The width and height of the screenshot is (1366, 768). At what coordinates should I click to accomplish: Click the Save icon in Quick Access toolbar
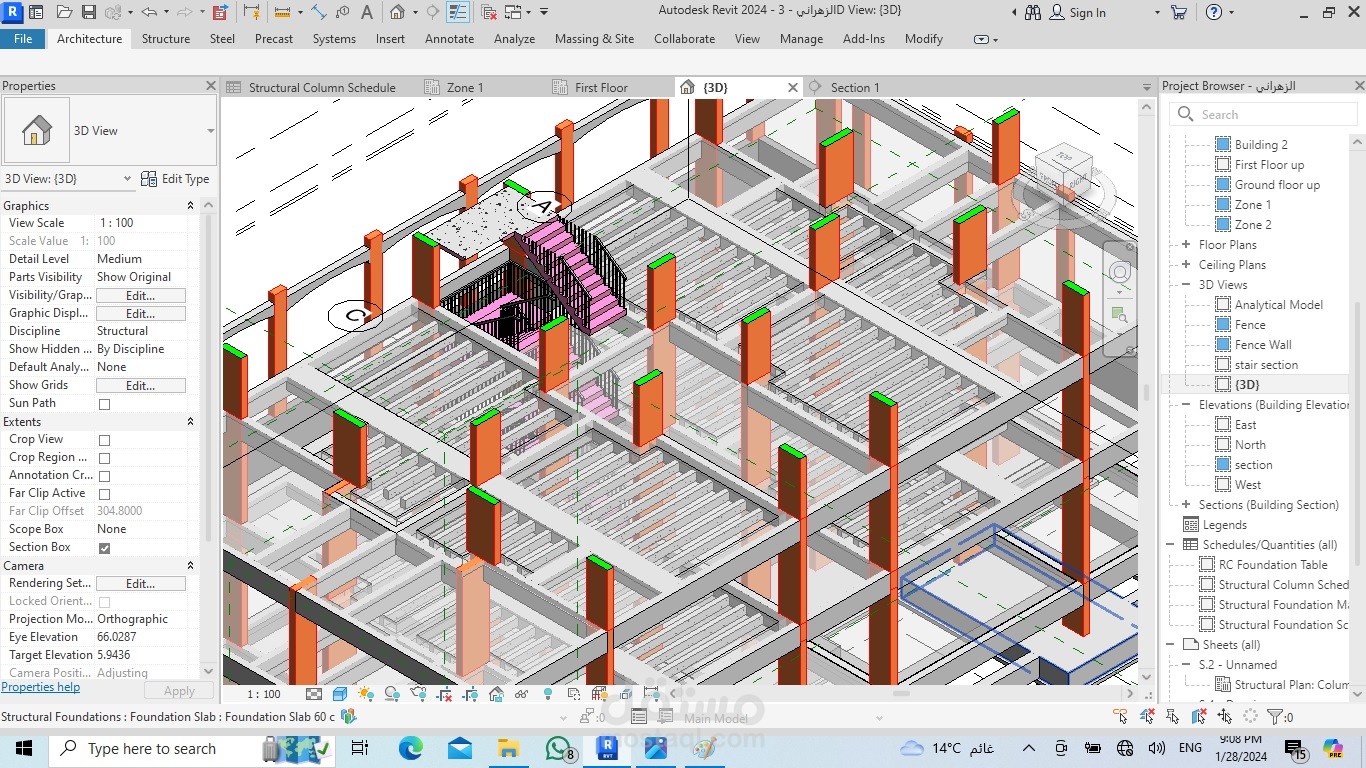click(x=88, y=13)
